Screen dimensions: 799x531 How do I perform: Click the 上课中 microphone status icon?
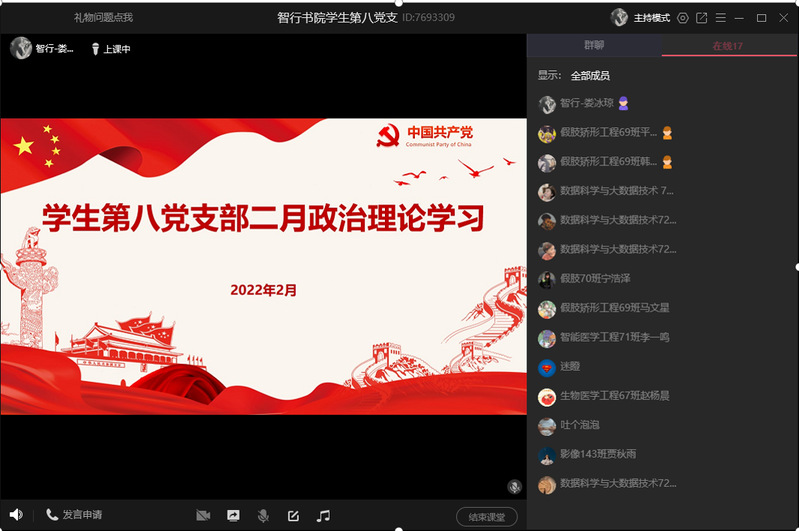point(97,49)
